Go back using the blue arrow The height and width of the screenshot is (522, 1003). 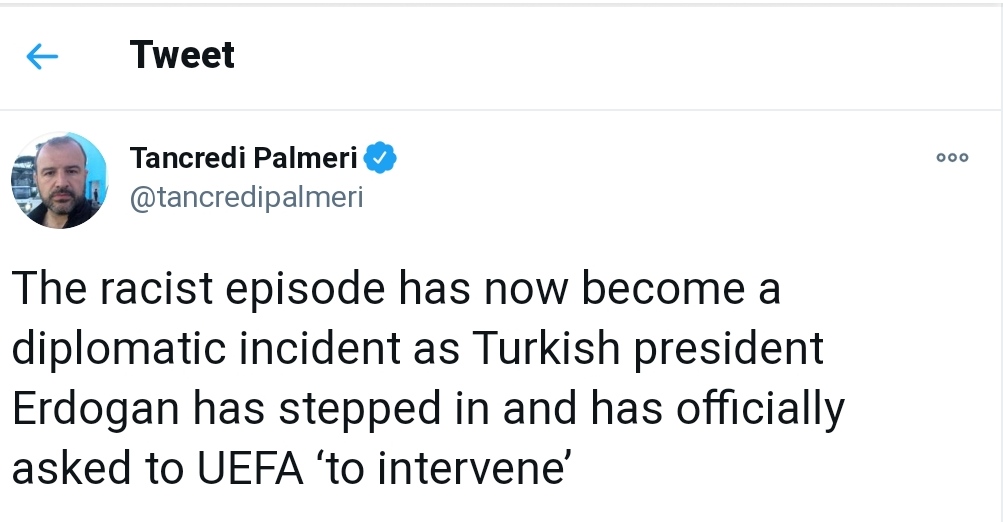(42, 56)
